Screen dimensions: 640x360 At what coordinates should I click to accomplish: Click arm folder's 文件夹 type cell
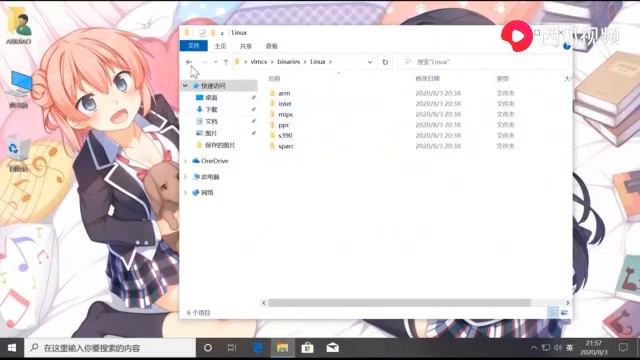(x=505, y=93)
